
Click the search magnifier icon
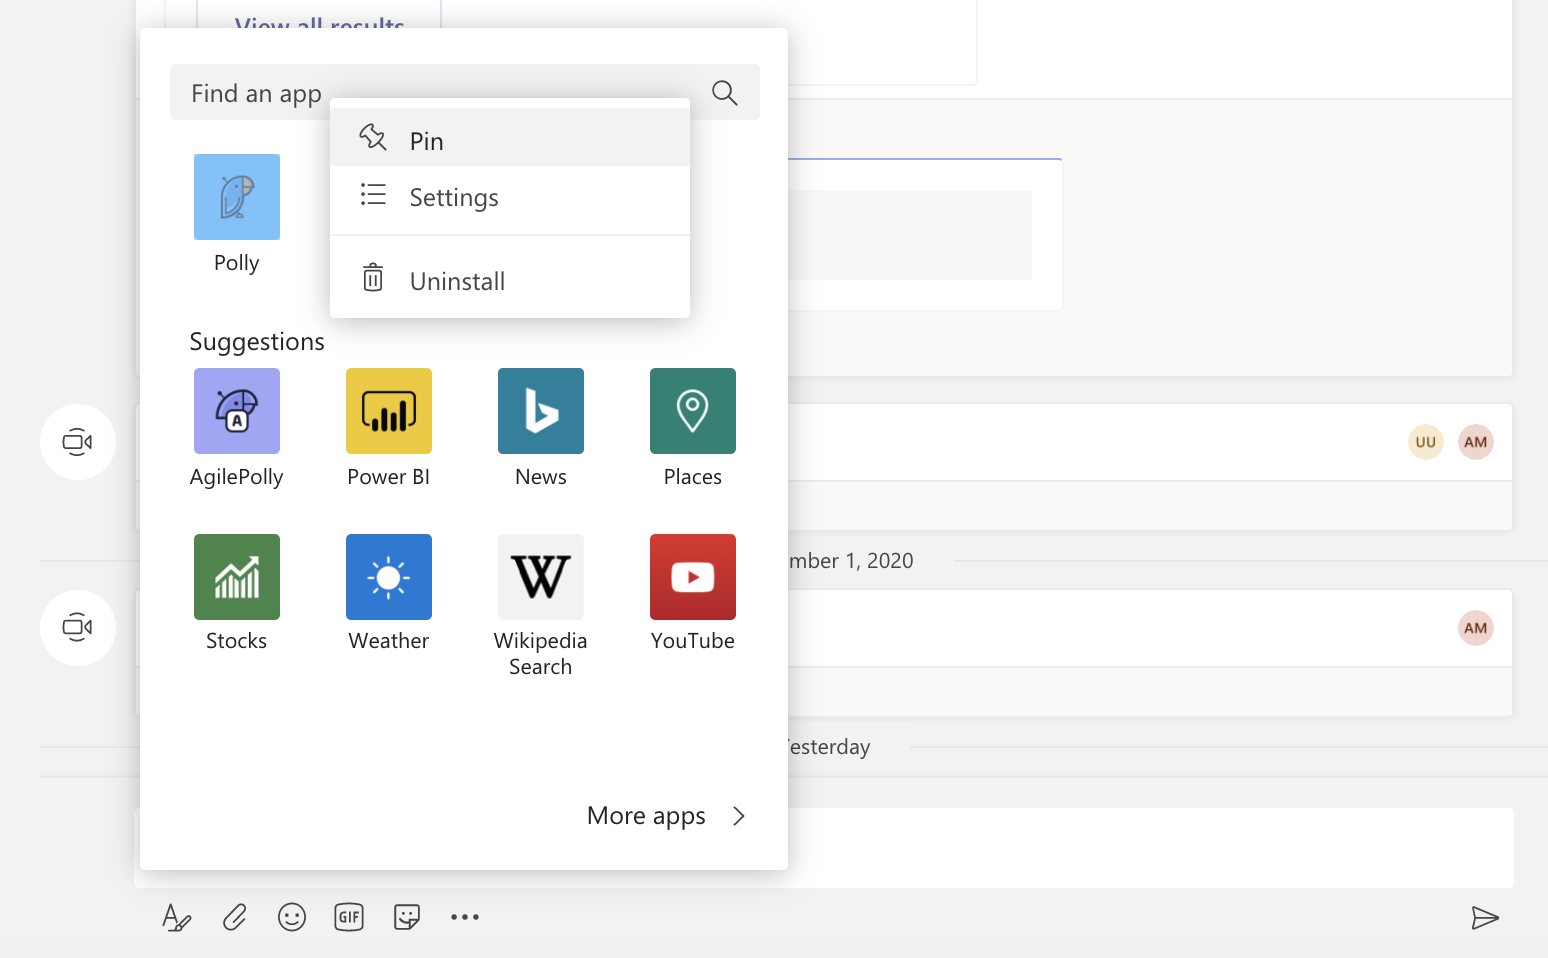pos(725,93)
